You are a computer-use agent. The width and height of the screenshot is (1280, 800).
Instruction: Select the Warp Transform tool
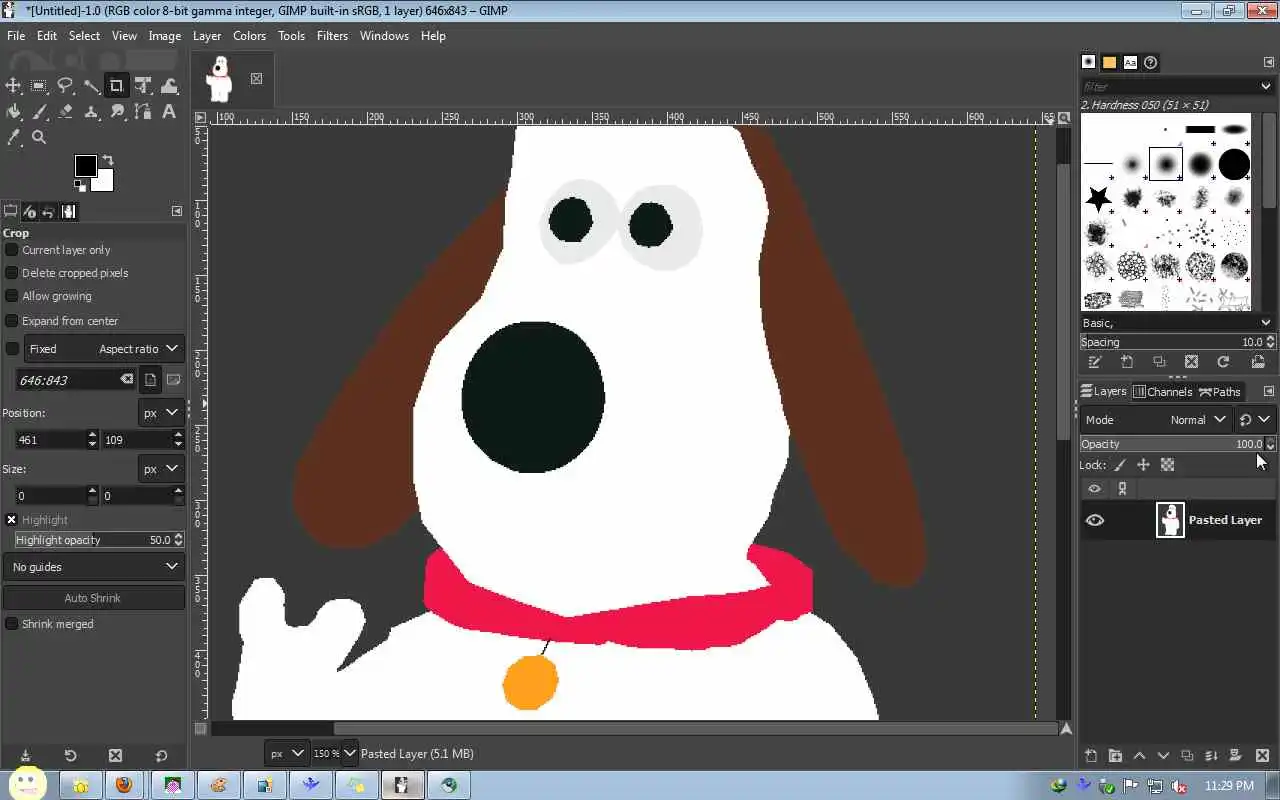click(x=169, y=86)
